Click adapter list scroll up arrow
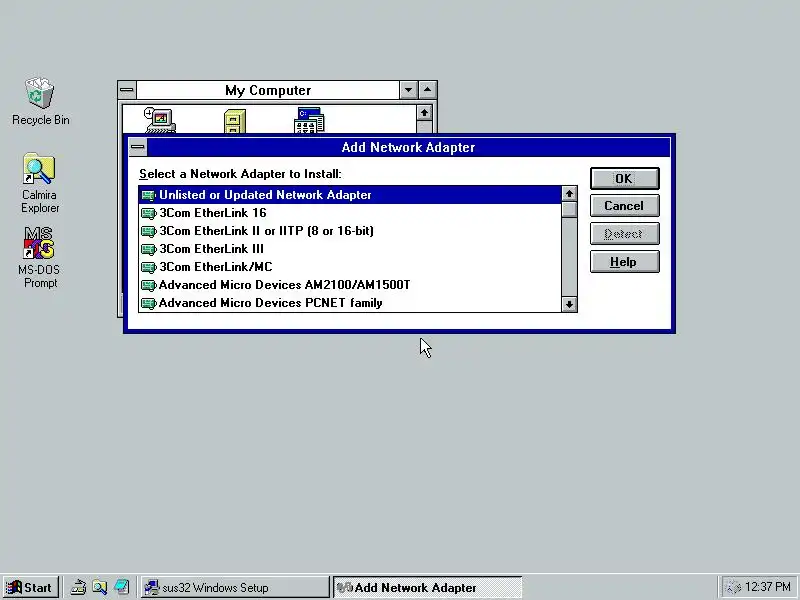 [x=569, y=194]
